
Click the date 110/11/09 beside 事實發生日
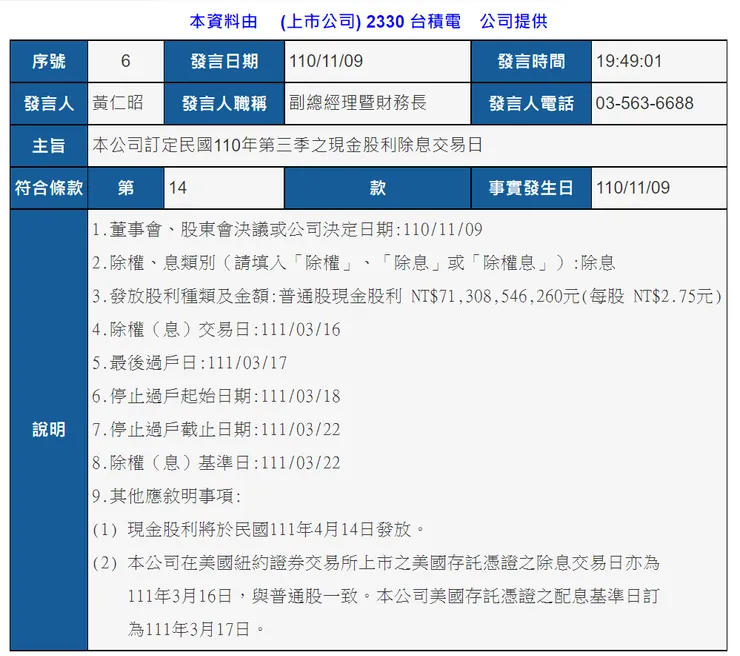632,188
